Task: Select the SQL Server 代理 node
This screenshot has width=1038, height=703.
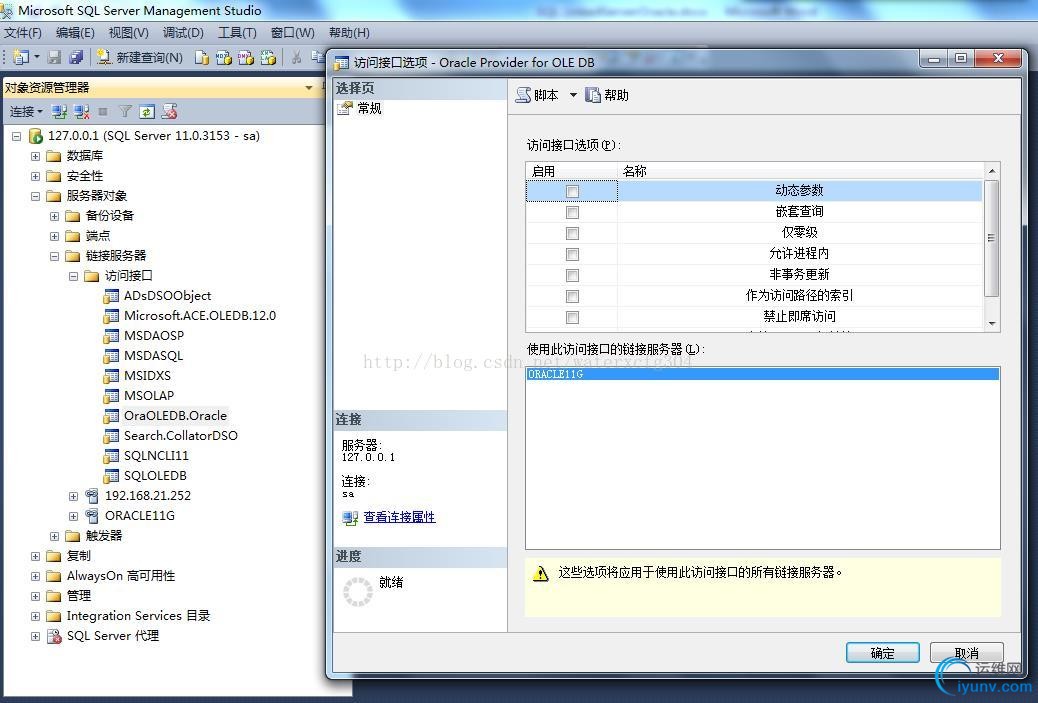Action: [x=113, y=636]
